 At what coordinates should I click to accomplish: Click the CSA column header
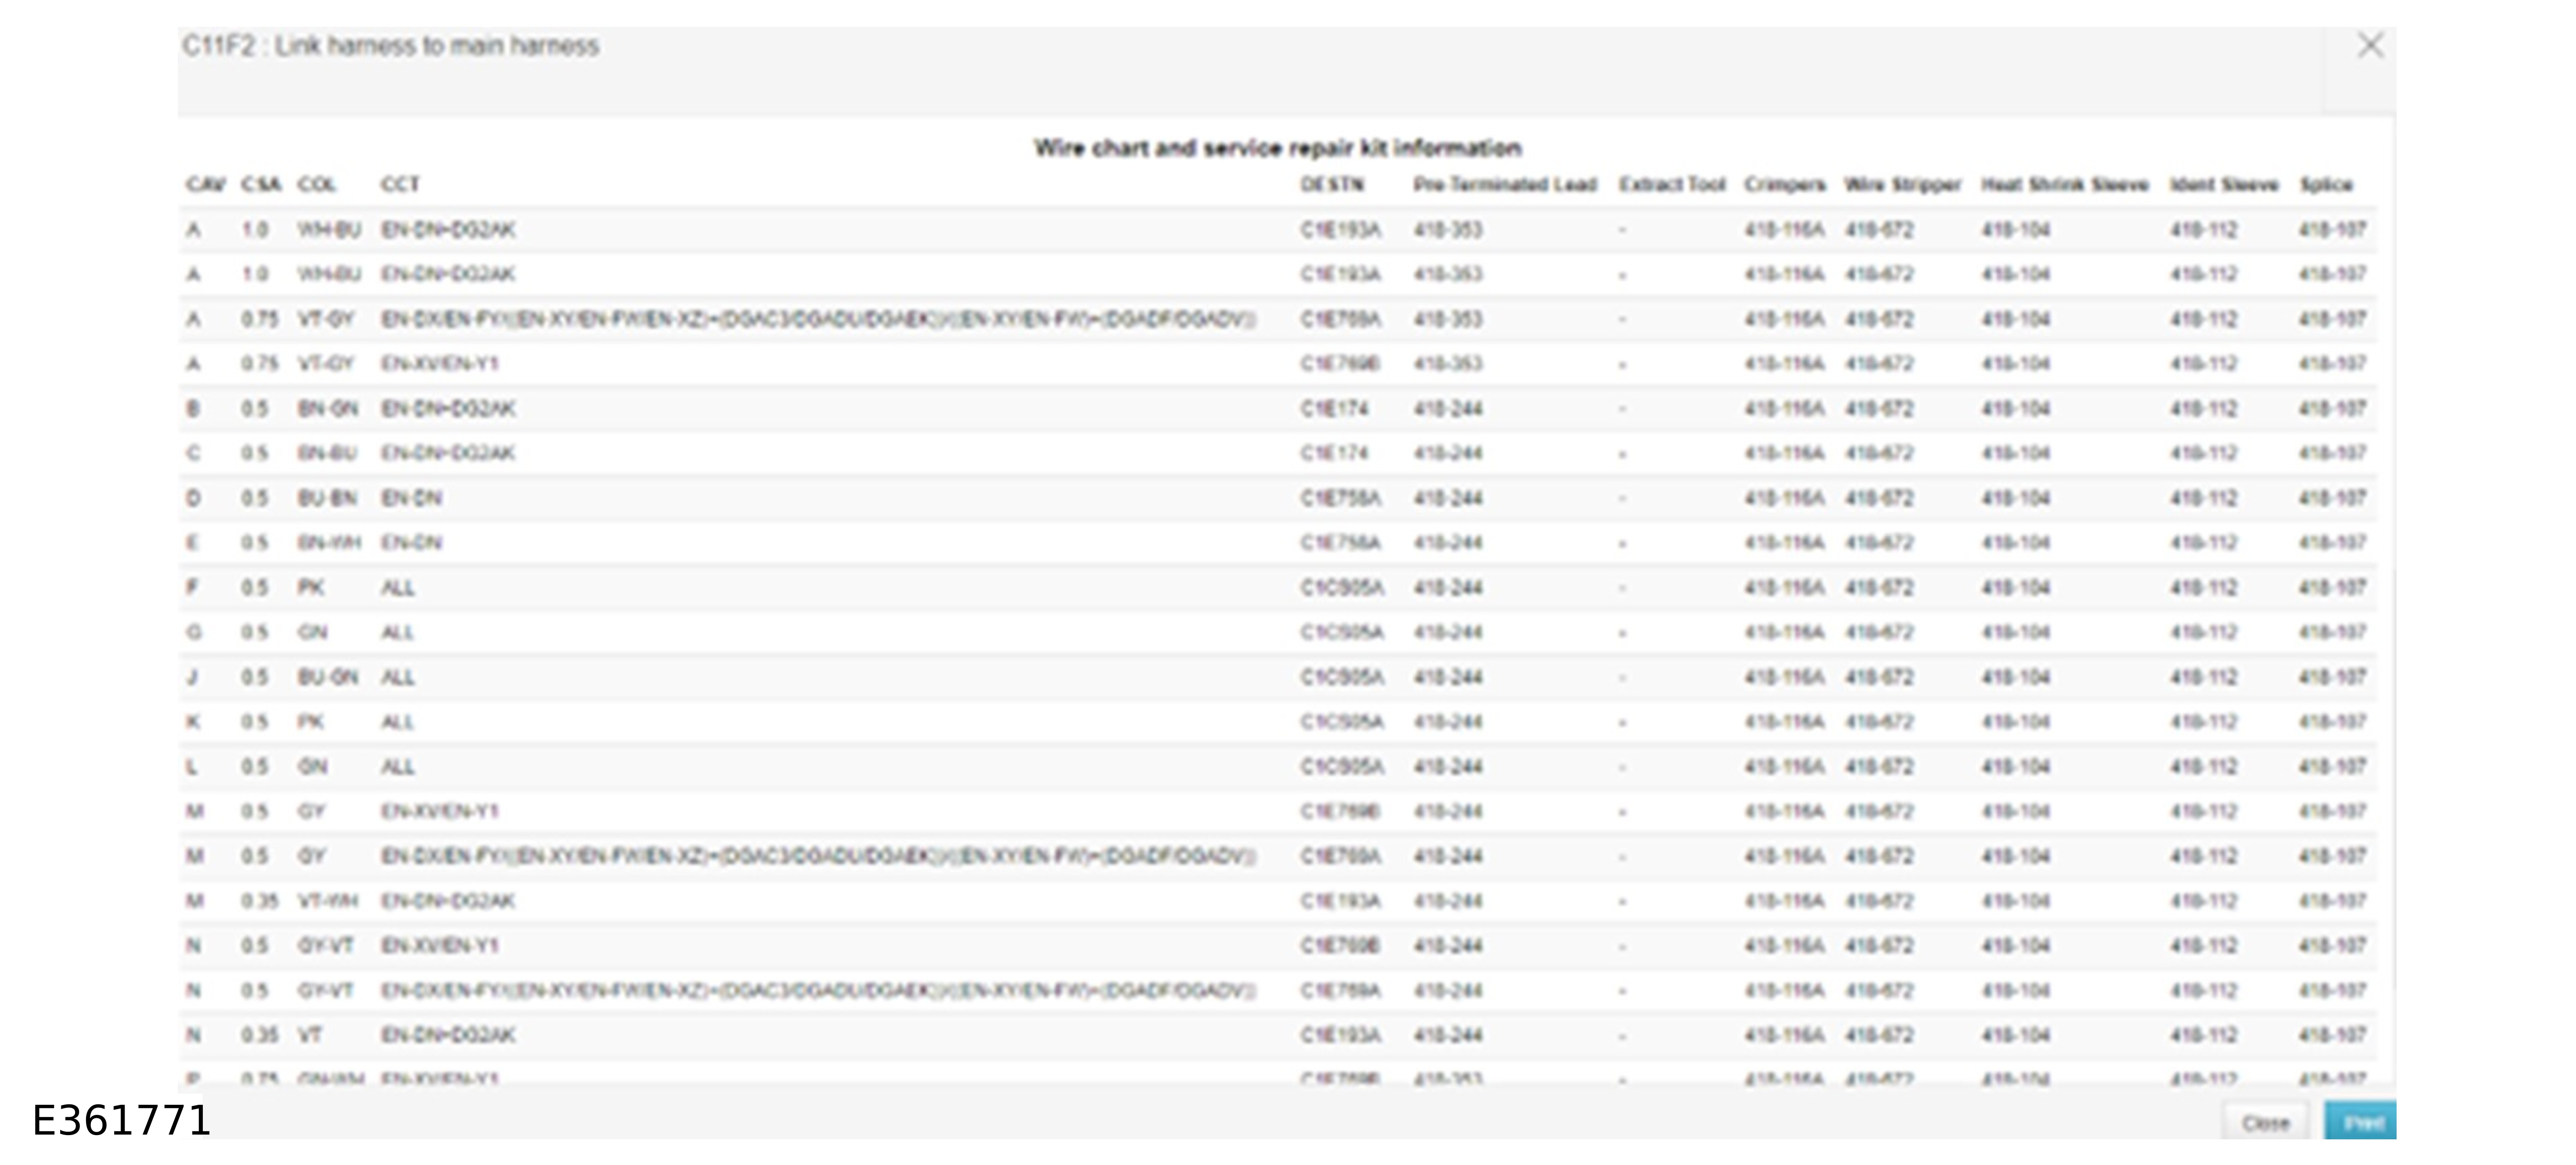(x=261, y=185)
